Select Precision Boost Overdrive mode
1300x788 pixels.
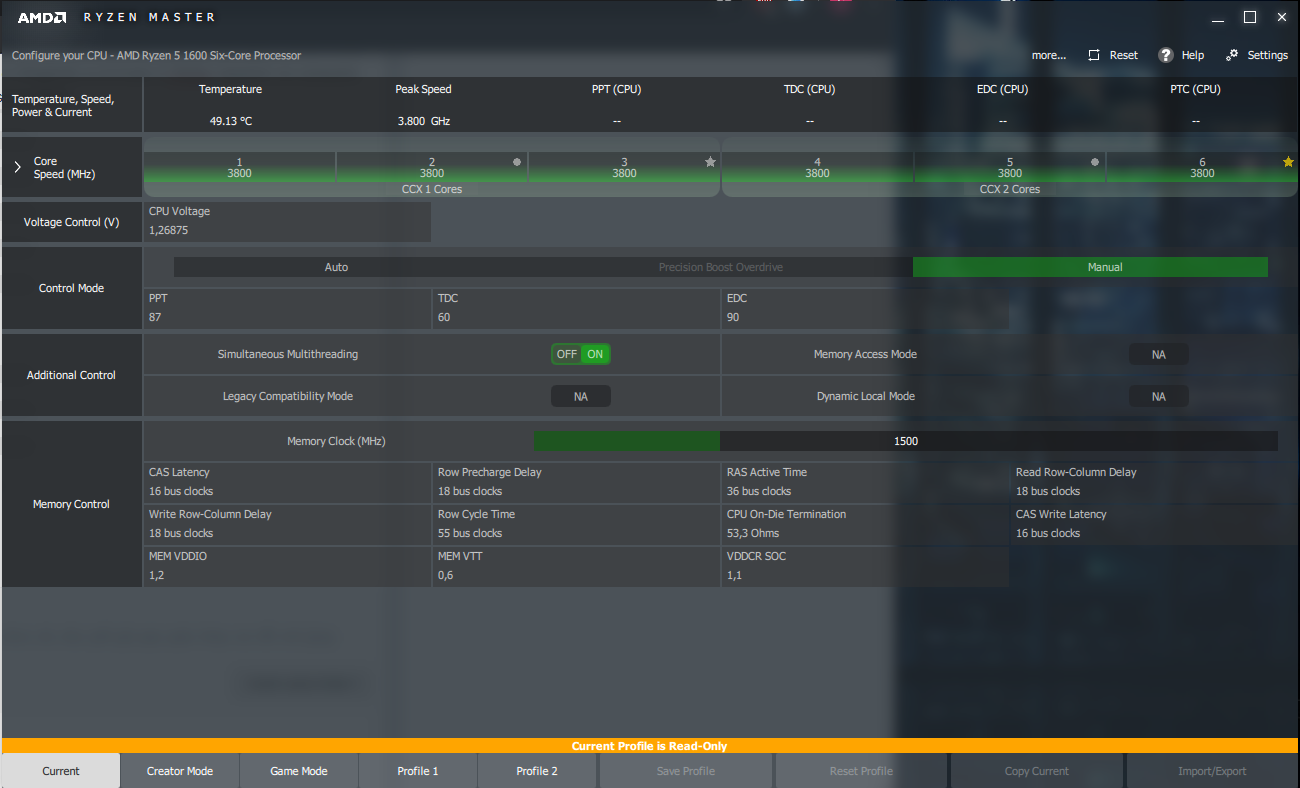(x=720, y=267)
